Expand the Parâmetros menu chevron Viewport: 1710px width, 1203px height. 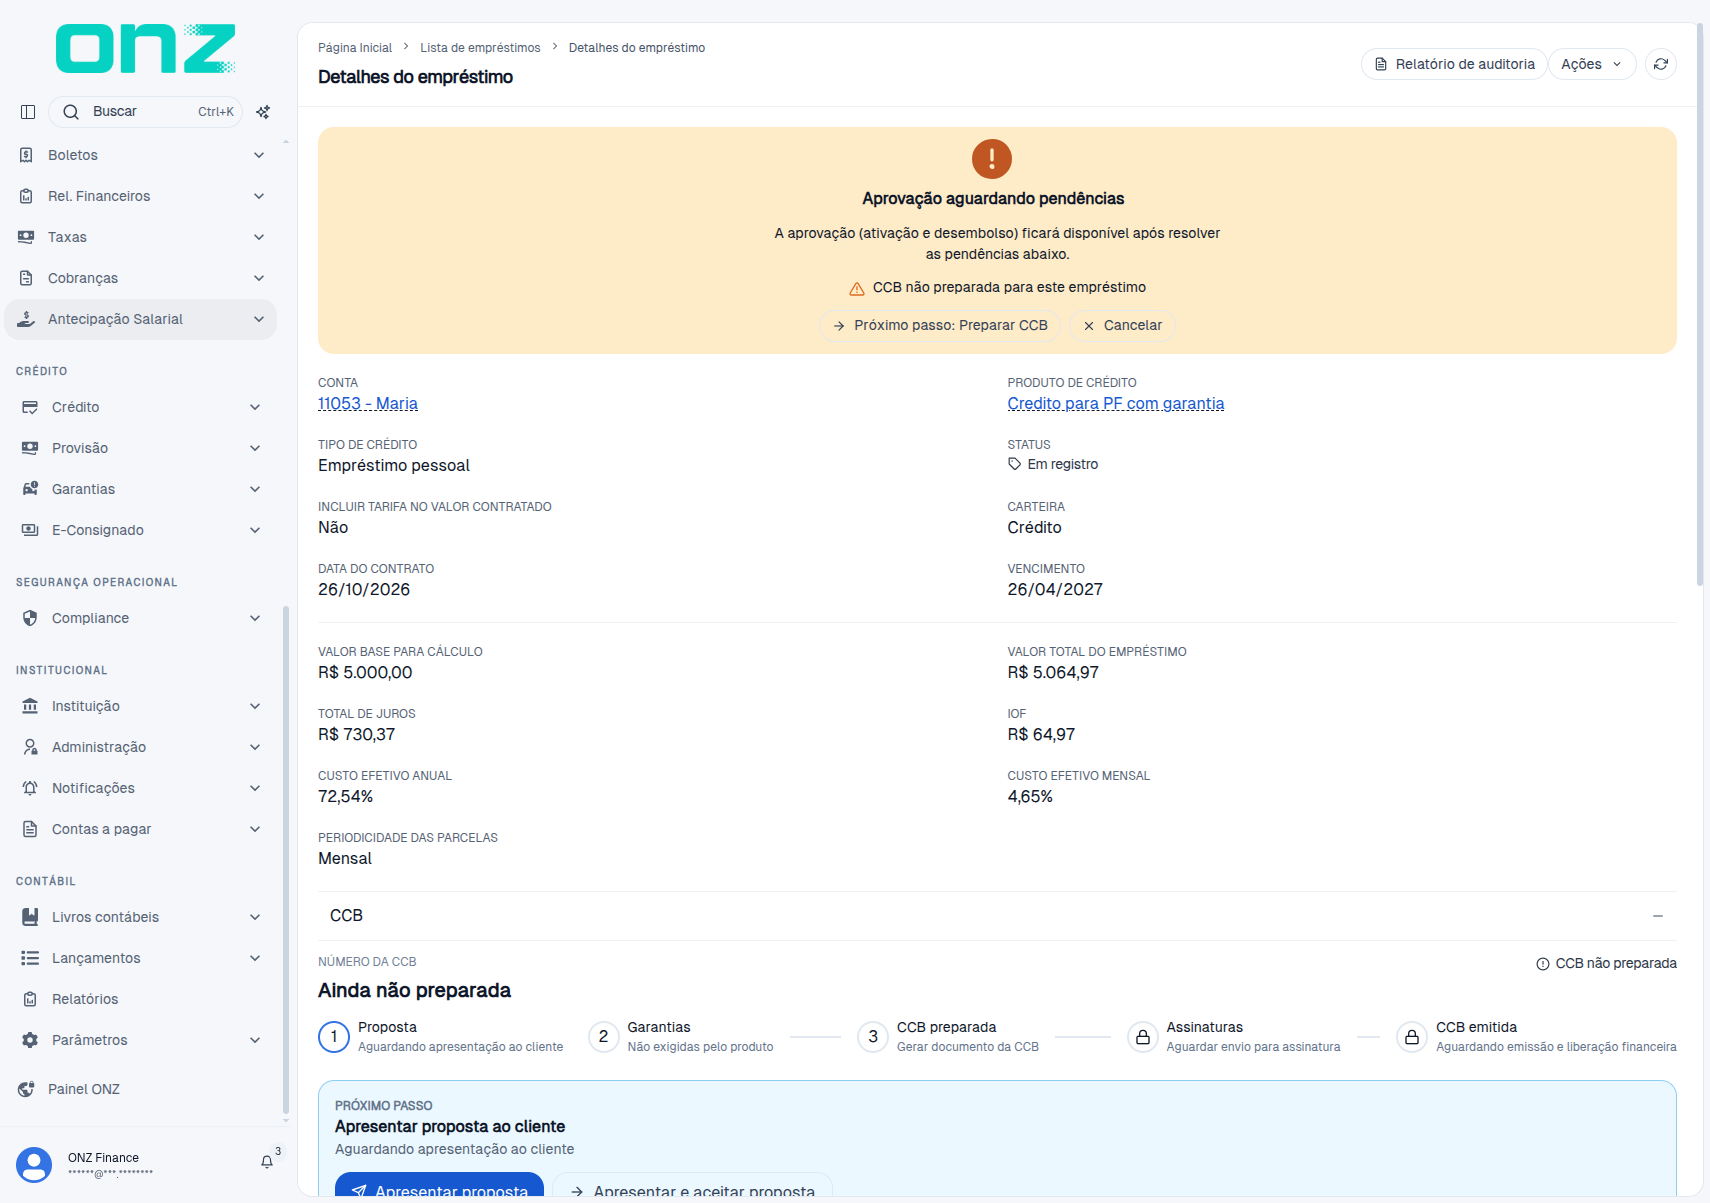pyautogui.click(x=255, y=1040)
